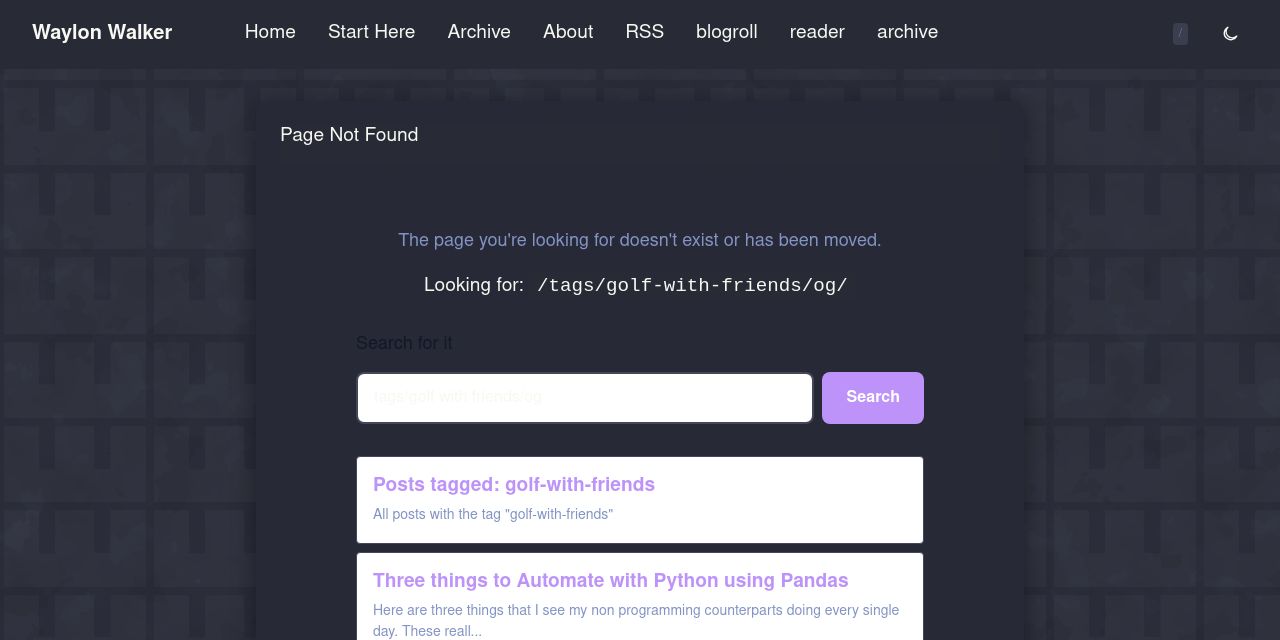
Task: Open 'Posts tagged: golf-with-friends' result
Action: [x=514, y=485]
